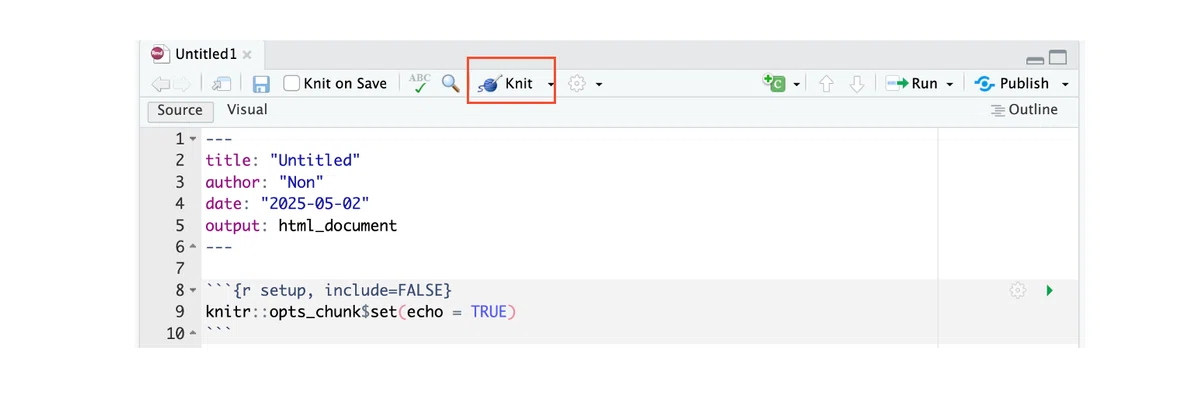Screen dimensions: 1200x402
Task: Click the Publish button
Action: tap(1012, 84)
